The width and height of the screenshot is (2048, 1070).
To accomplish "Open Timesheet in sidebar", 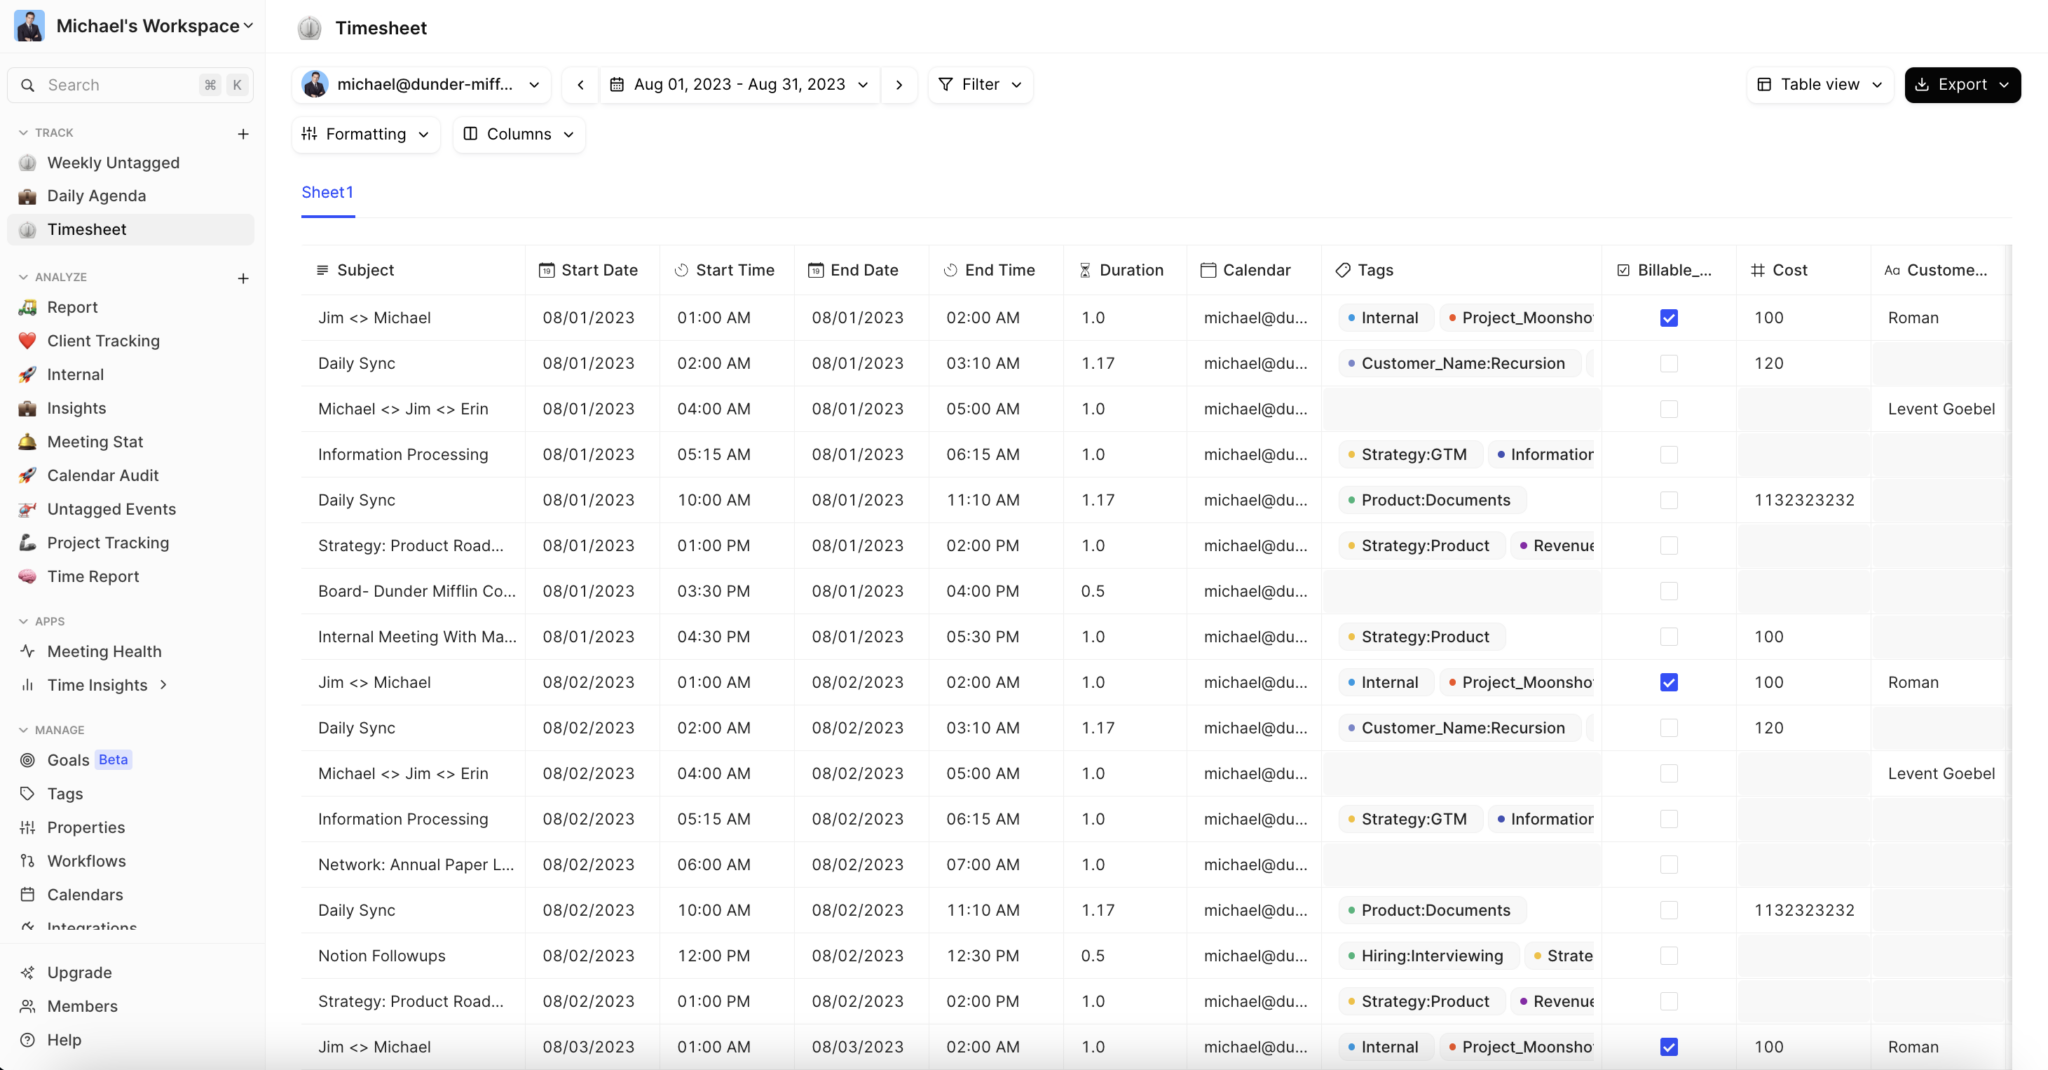I will pyautogui.click(x=131, y=229).
